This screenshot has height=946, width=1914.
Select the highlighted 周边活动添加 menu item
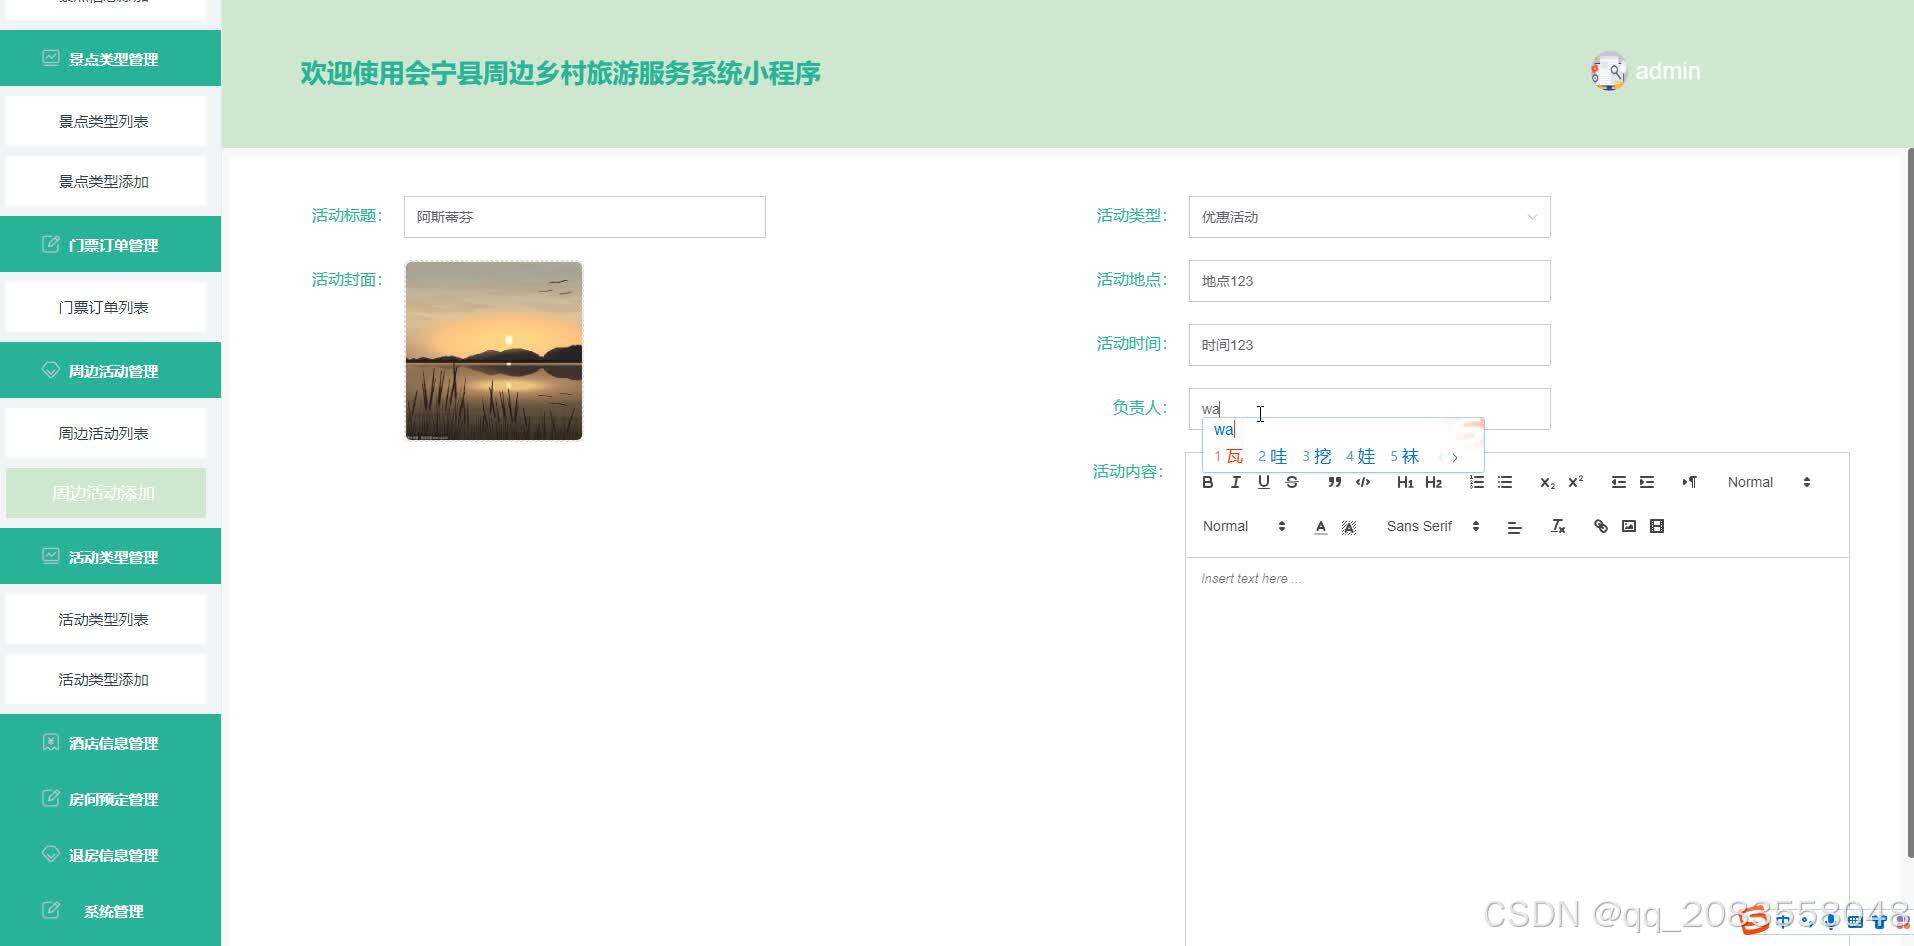tap(105, 493)
